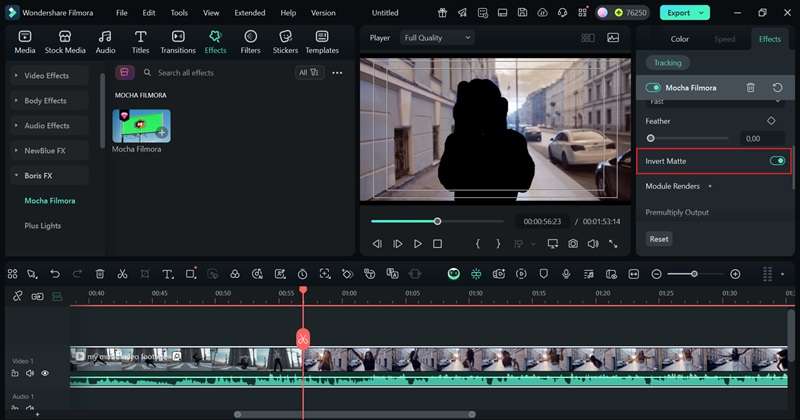Open the Audio panel
800x420 pixels.
tap(105, 42)
